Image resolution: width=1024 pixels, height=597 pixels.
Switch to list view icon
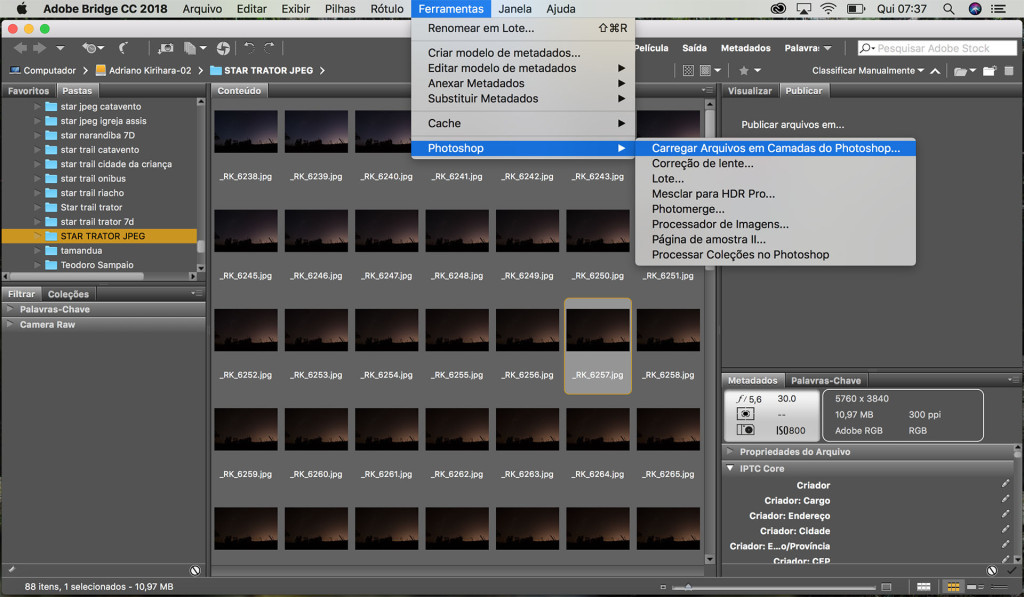[x=1001, y=587]
